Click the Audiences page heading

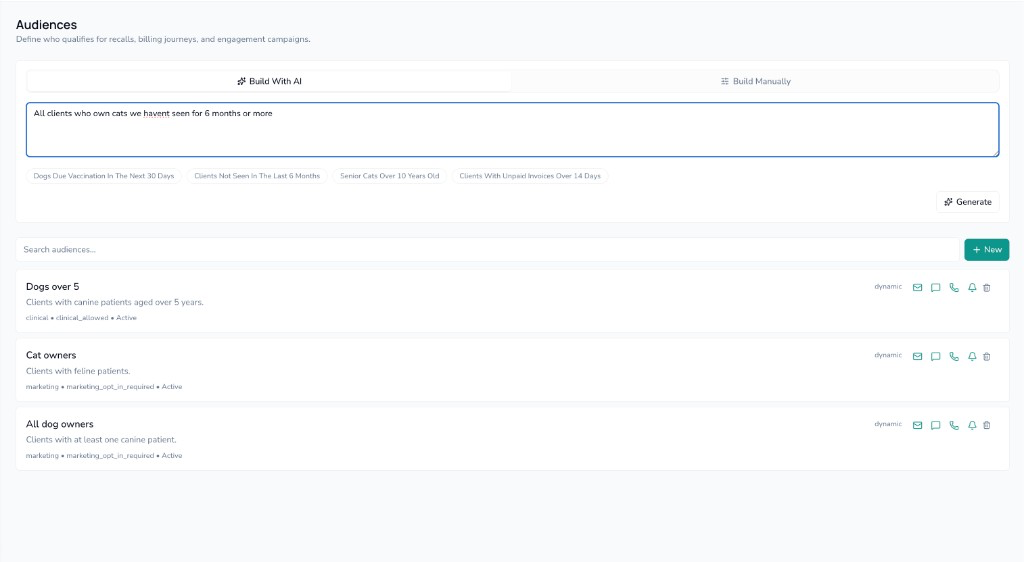(x=46, y=25)
